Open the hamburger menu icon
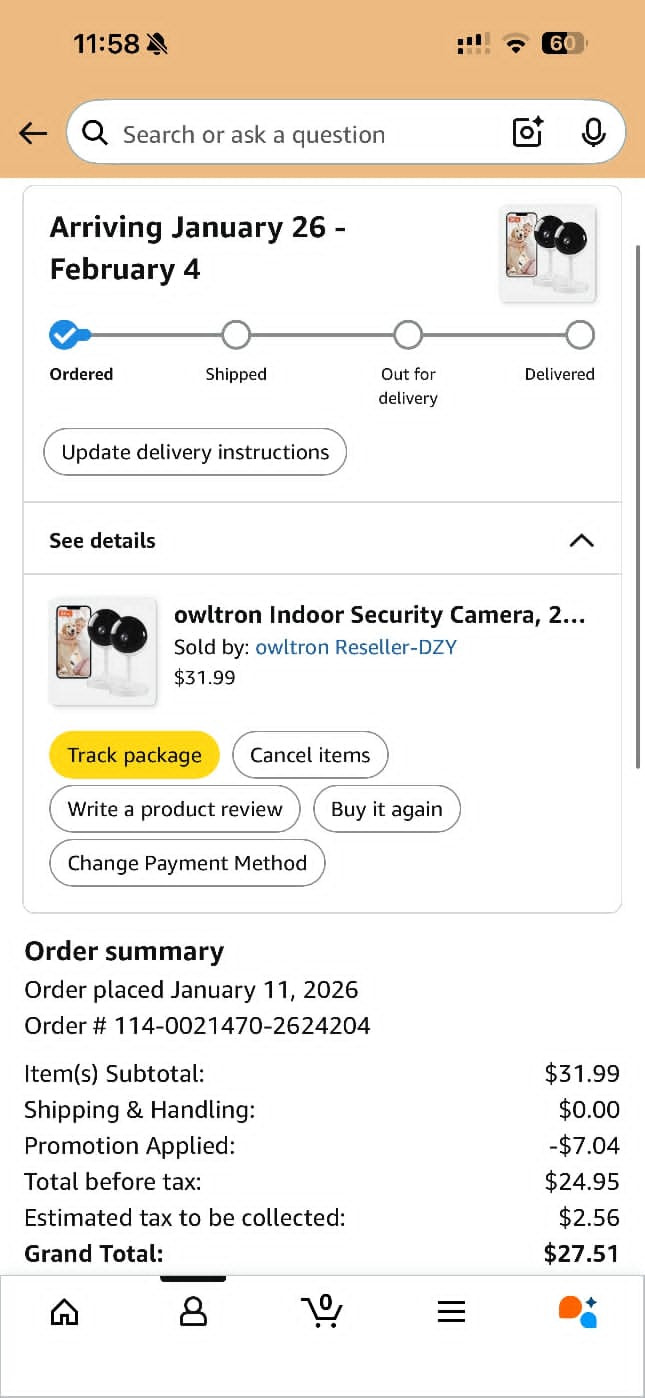The height and width of the screenshot is (1398, 645). tap(451, 1311)
